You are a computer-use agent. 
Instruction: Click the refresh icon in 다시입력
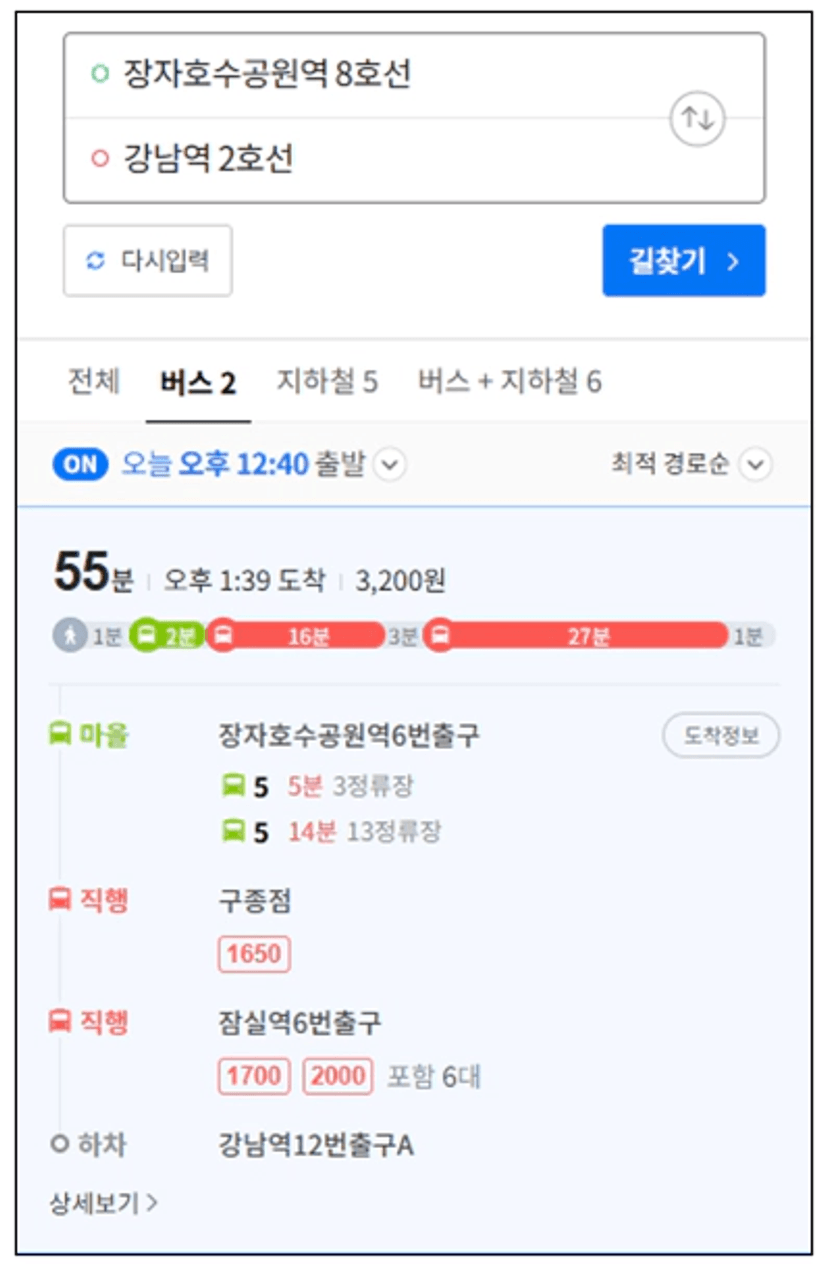(x=95, y=260)
